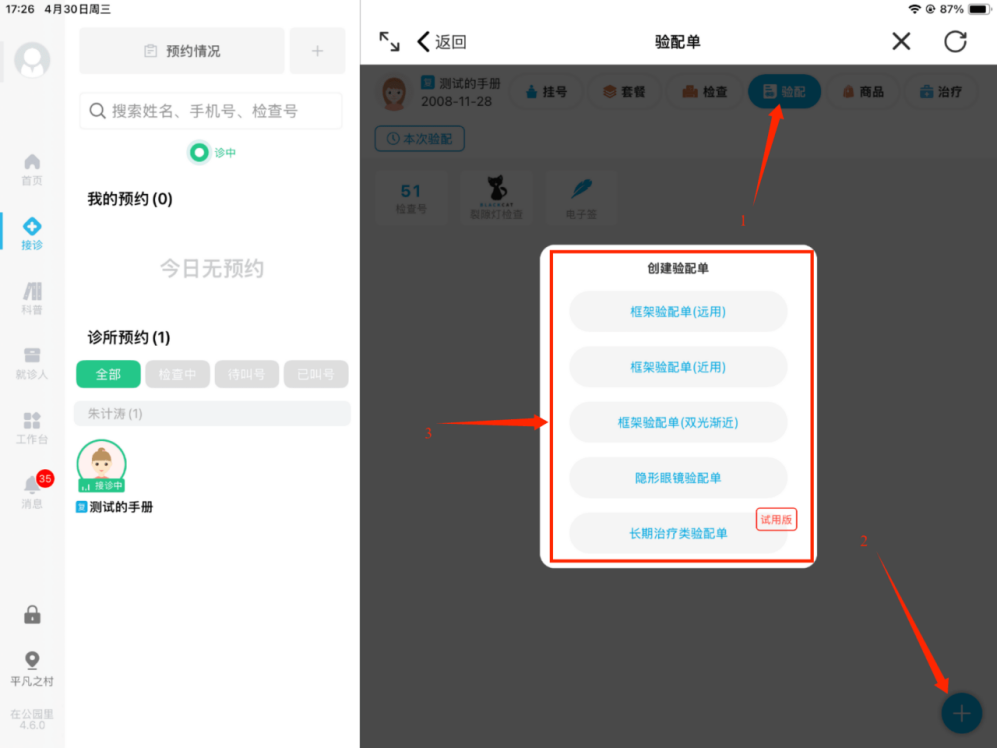Select the 检查中 filter
Viewport: 997px width, 748px height.
tap(177, 374)
